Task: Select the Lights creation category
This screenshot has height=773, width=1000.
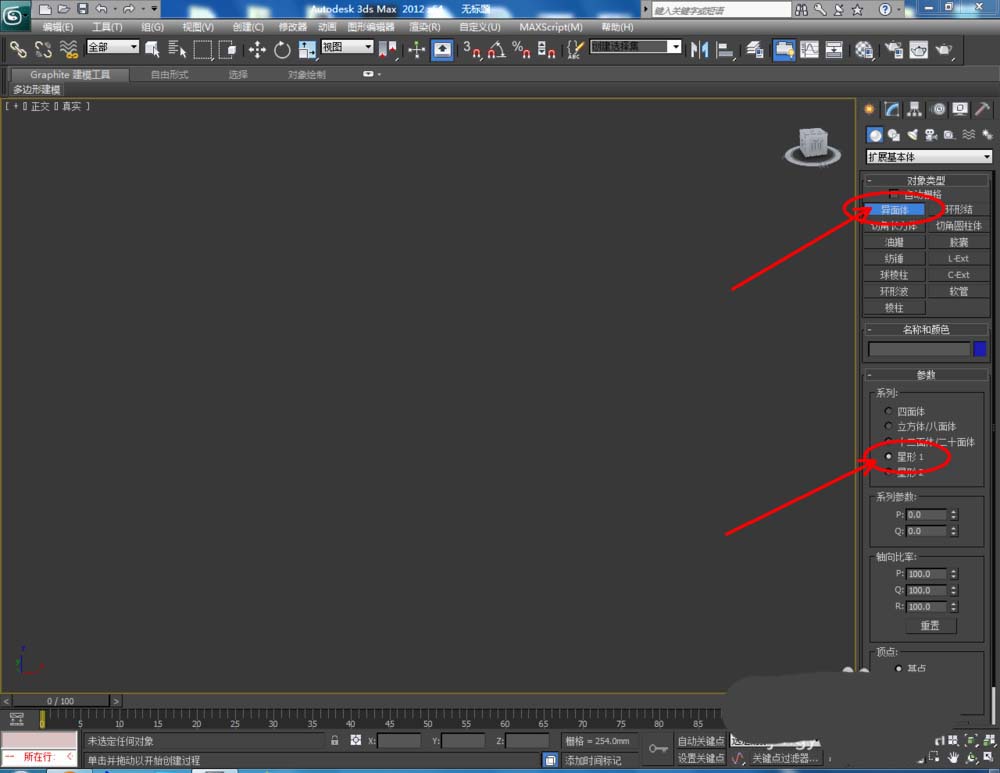Action: [x=913, y=135]
